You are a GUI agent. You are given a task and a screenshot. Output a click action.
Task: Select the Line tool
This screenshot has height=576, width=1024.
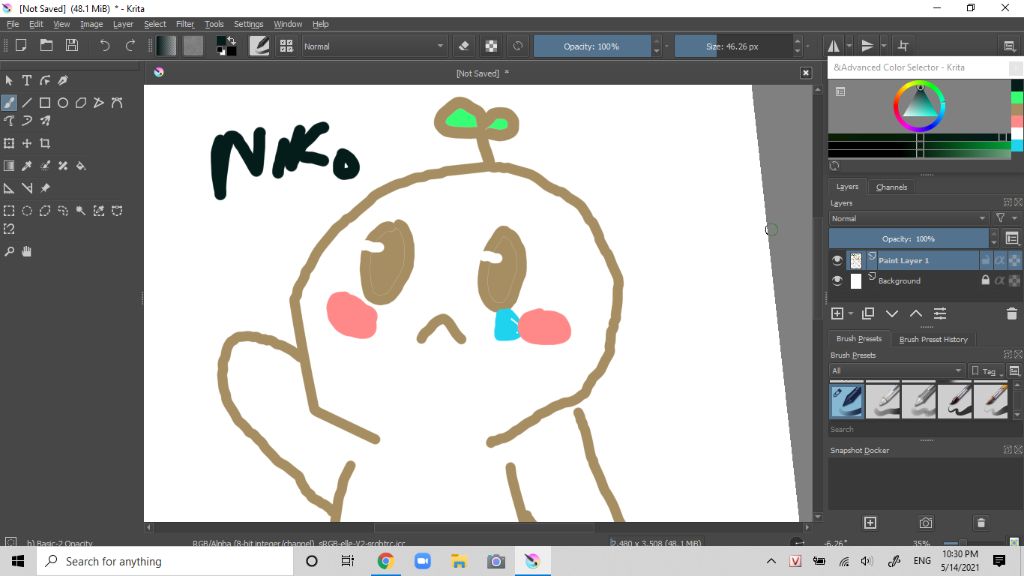coord(27,103)
